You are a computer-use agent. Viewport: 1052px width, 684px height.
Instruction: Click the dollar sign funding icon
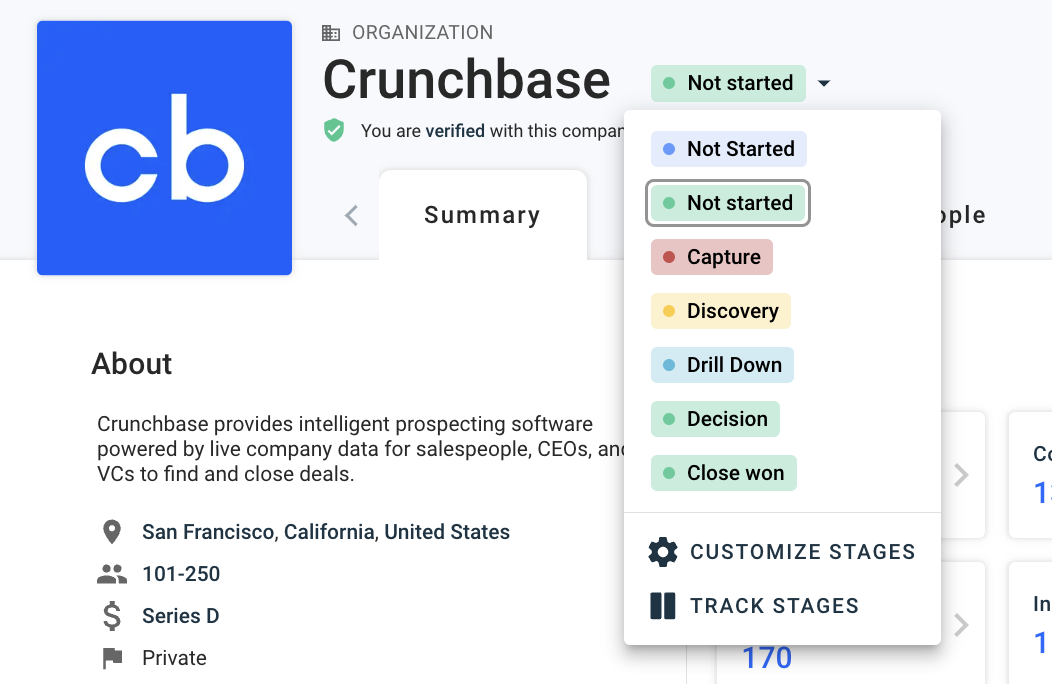coord(112,616)
